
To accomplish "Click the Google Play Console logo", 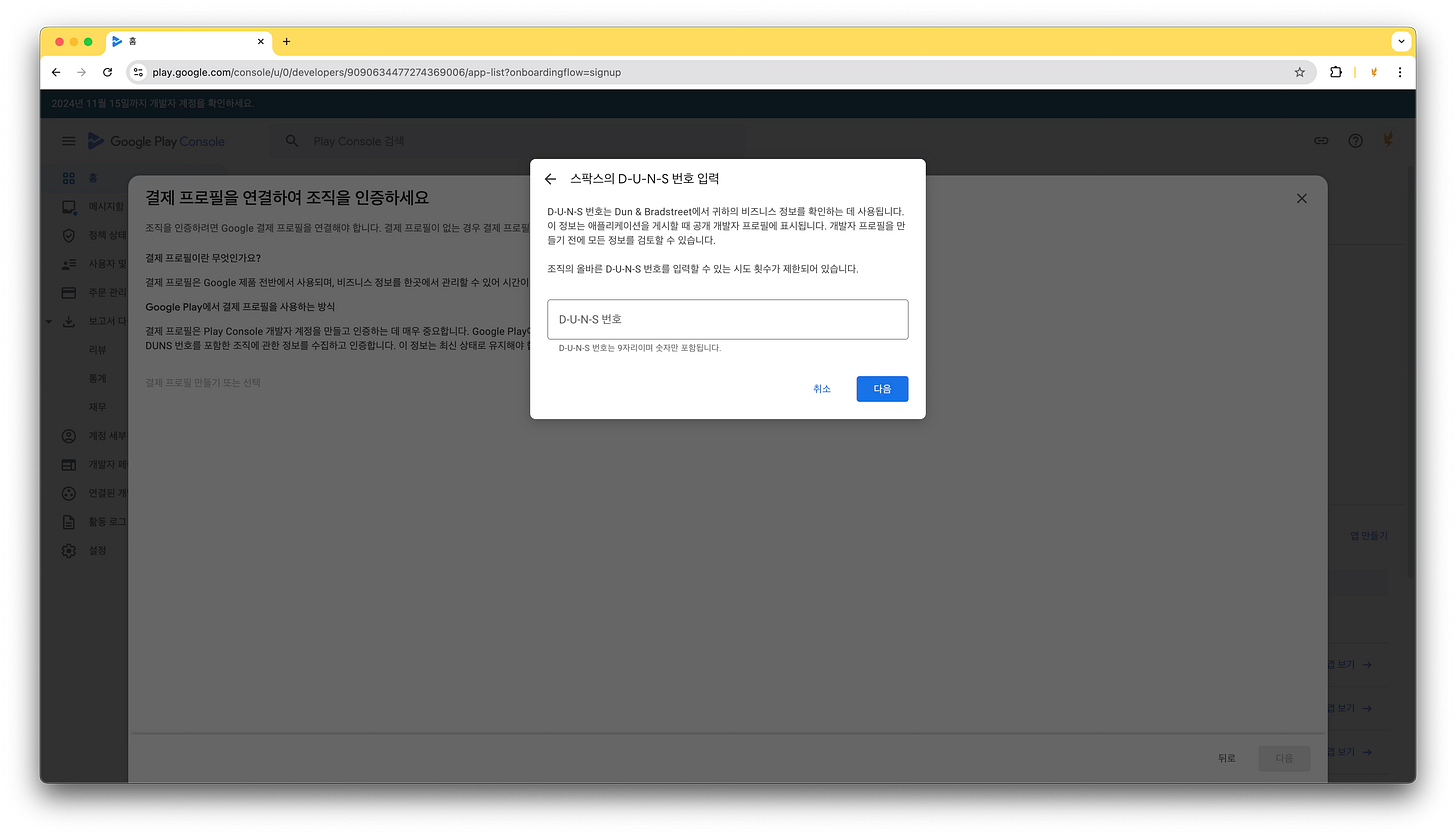I will point(157,141).
